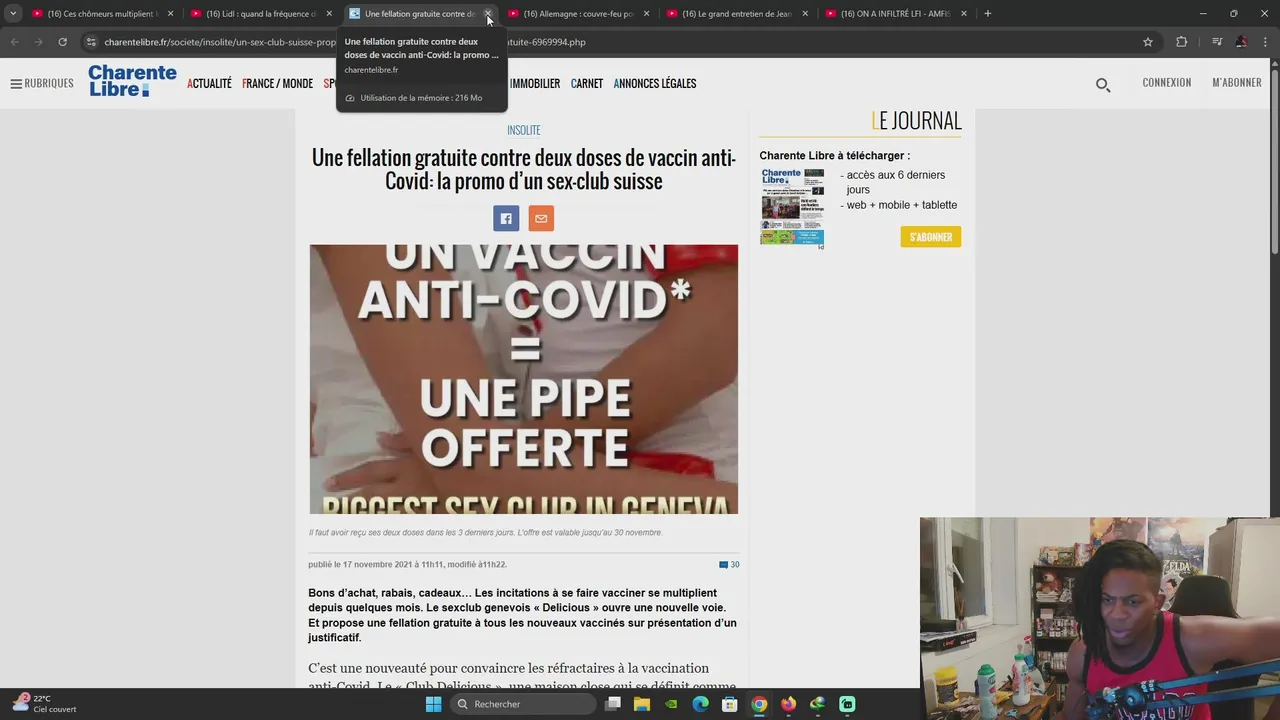Click the S'abonner yellow button

(x=930, y=237)
